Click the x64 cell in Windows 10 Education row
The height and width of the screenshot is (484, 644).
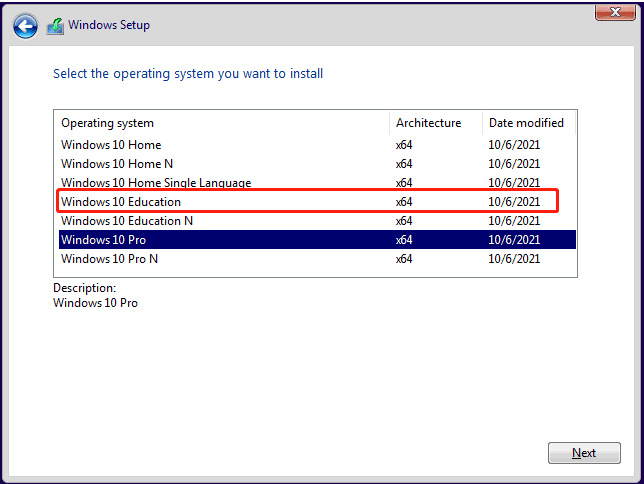point(404,202)
